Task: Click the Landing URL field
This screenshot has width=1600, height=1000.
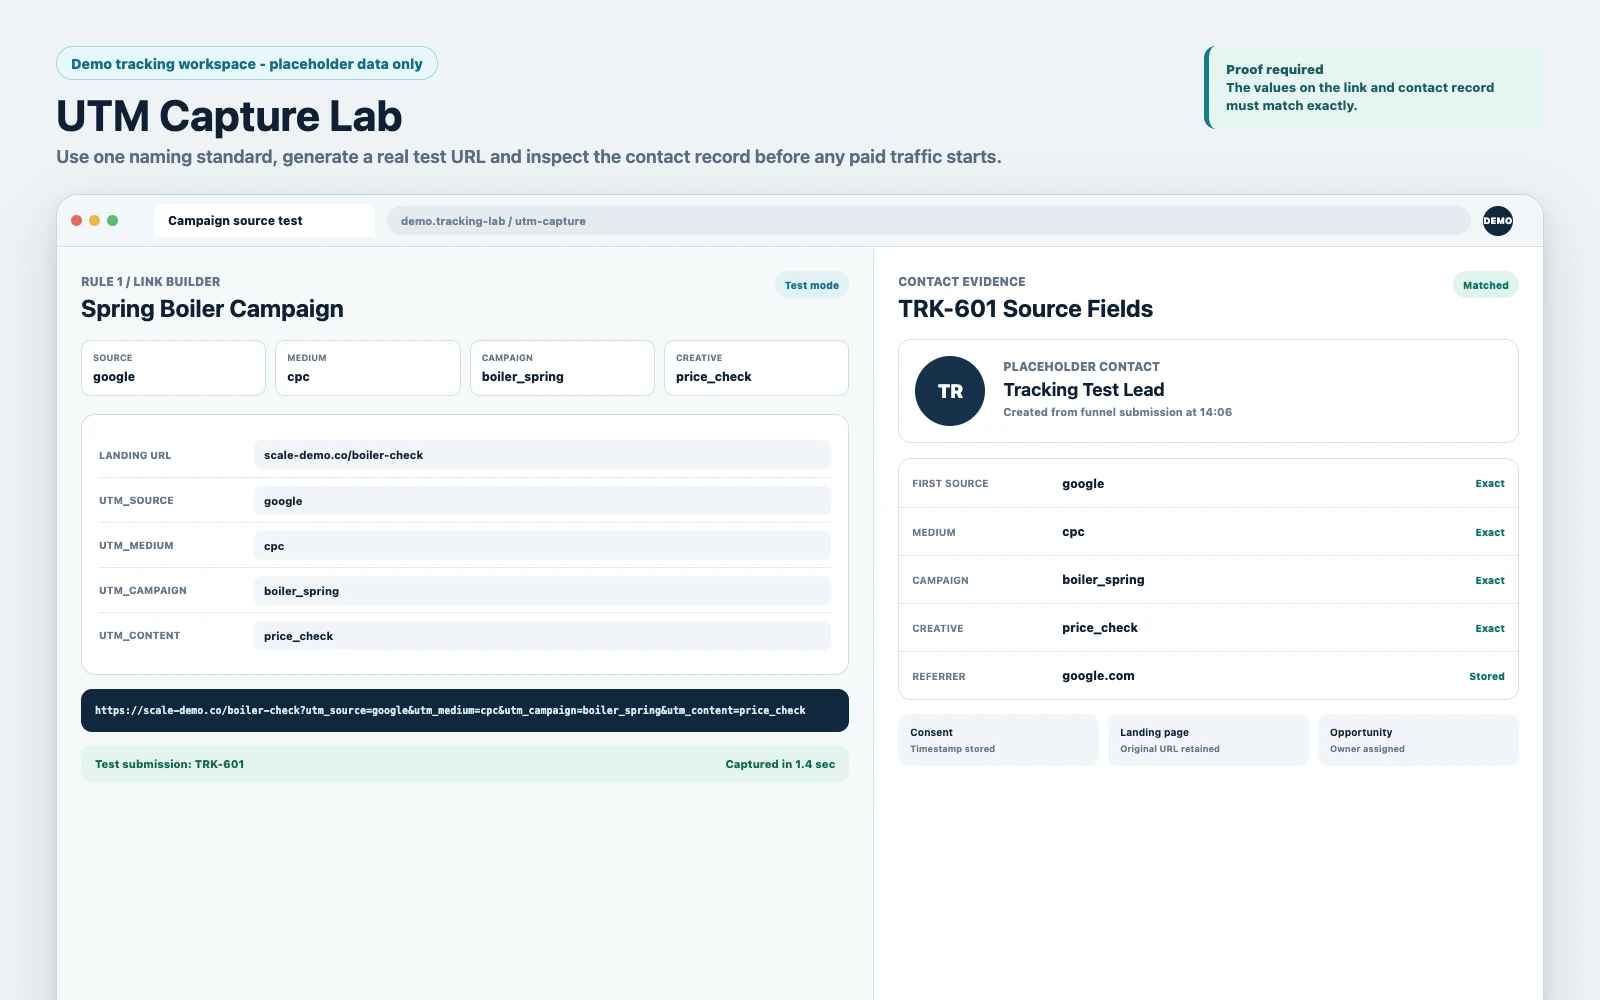Action: coord(542,455)
